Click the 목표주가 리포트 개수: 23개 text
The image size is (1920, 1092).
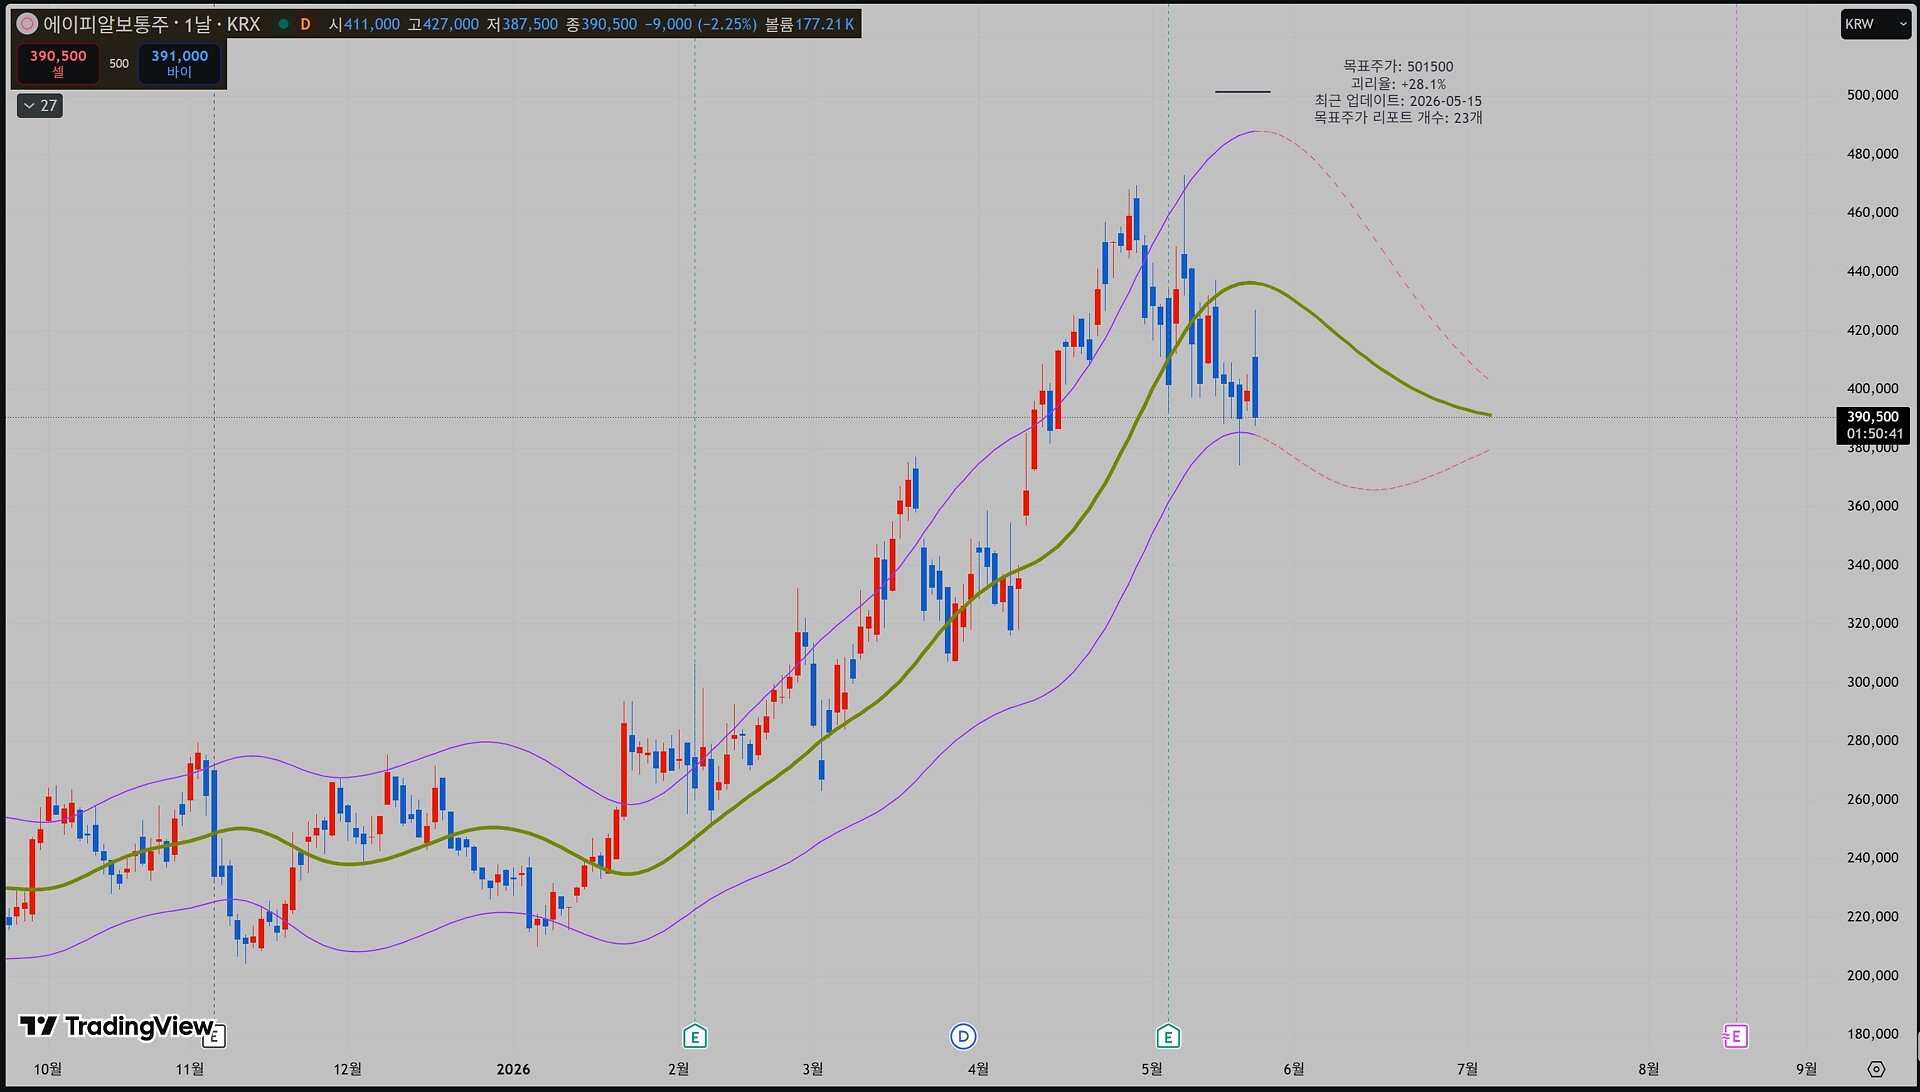(x=1398, y=118)
